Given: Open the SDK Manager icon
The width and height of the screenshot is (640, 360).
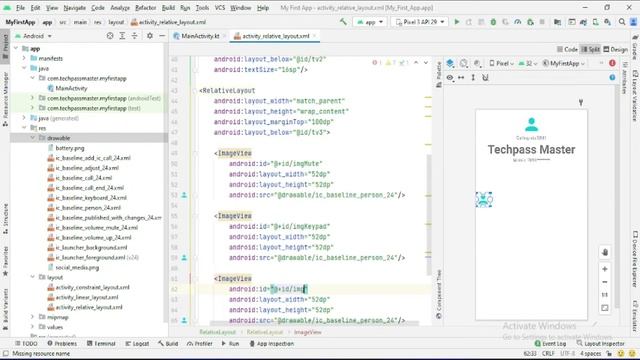Looking at the screenshot, I should point(608,22).
